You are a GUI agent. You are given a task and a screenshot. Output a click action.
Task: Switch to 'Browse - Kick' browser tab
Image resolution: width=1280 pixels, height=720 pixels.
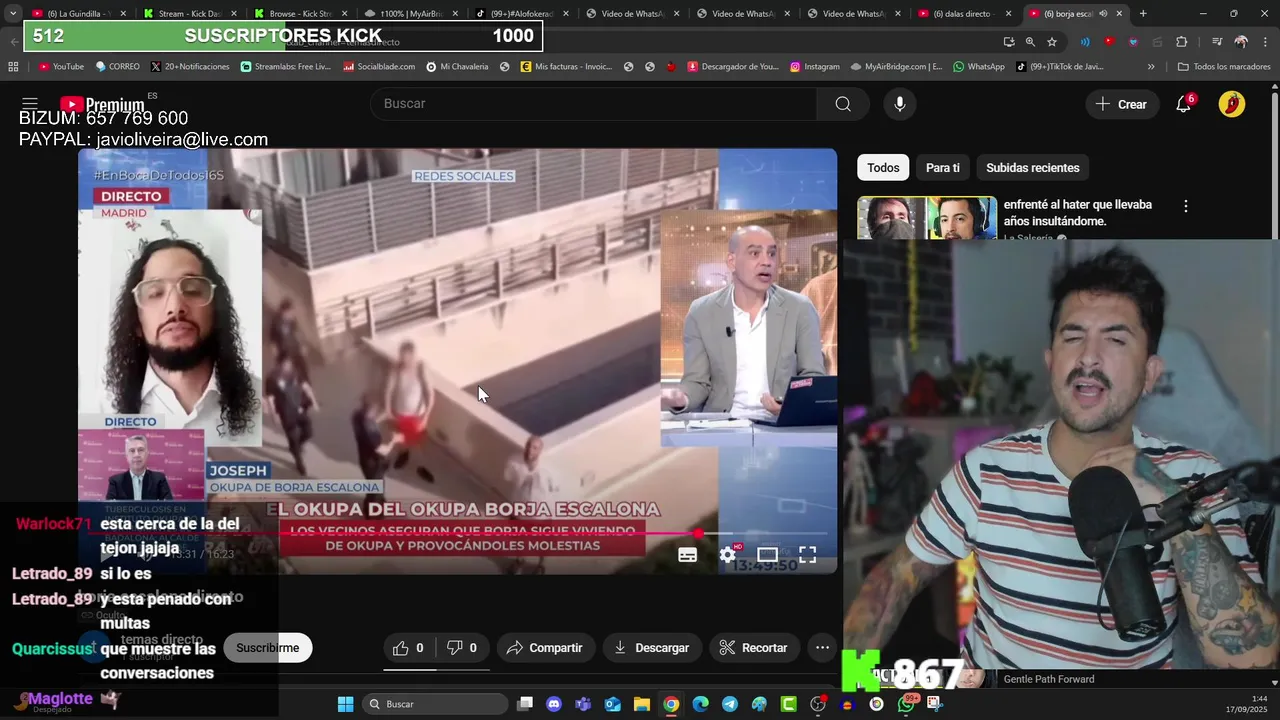(300, 14)
